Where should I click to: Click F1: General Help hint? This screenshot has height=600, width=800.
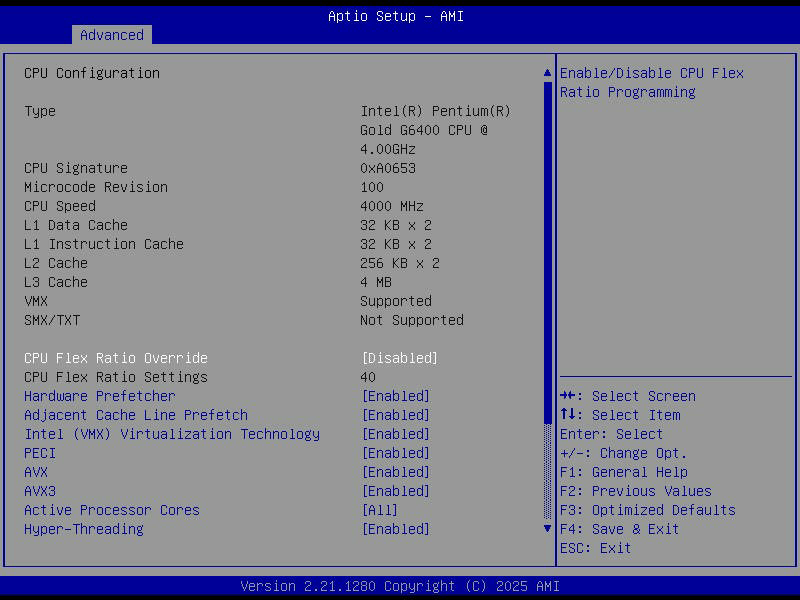pyautogui.click(x=623, y=472)
